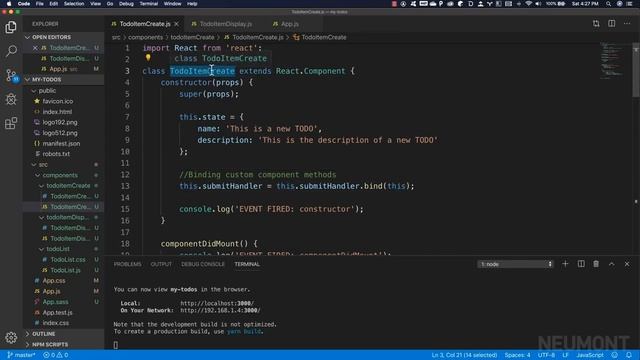Open the Selection menu
Screen dimensions: 640x360
74,4
